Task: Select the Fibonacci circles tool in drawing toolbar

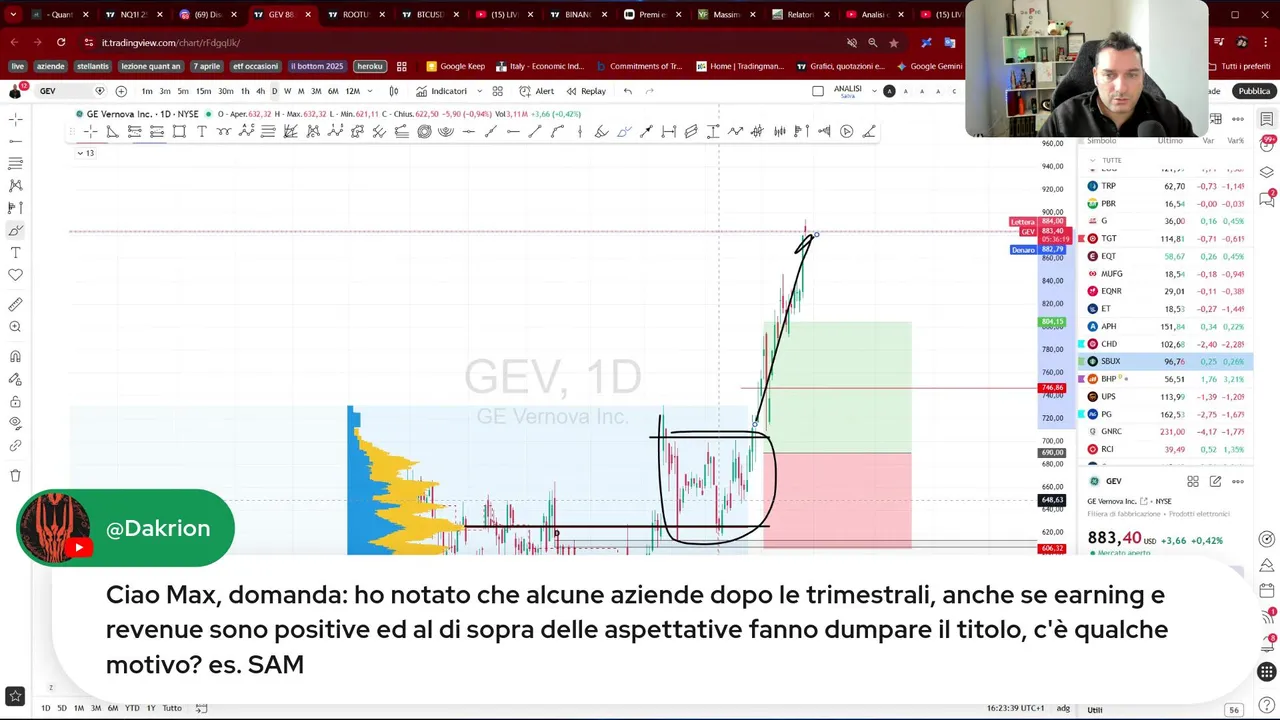Action: (424, 132)
